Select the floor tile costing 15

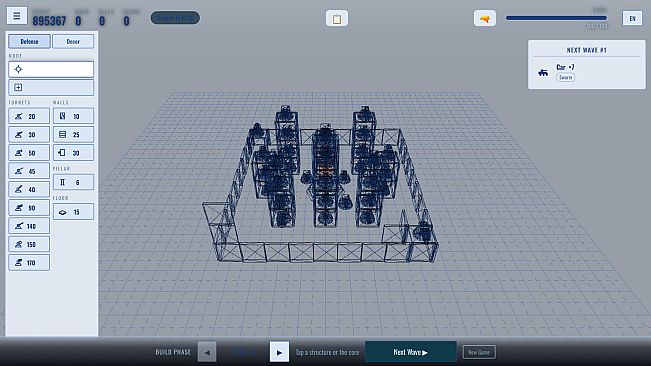click(73, 212)
